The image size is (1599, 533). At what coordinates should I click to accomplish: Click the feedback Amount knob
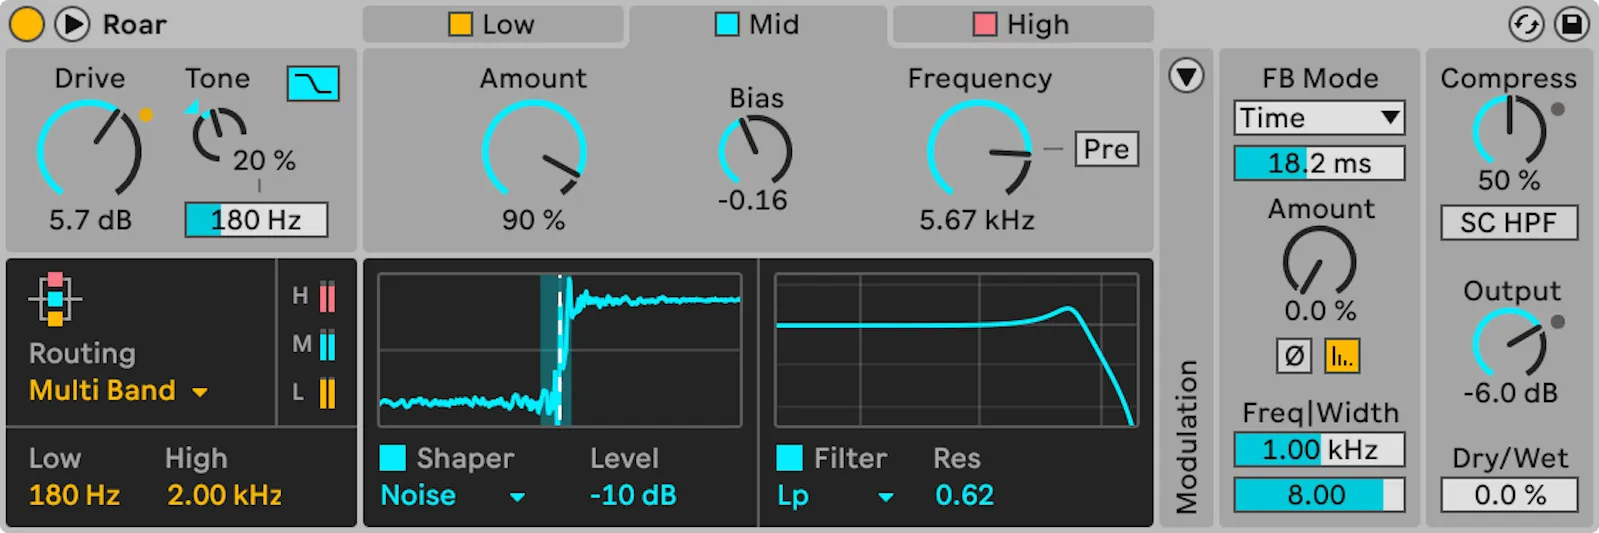pos(1320,261)
